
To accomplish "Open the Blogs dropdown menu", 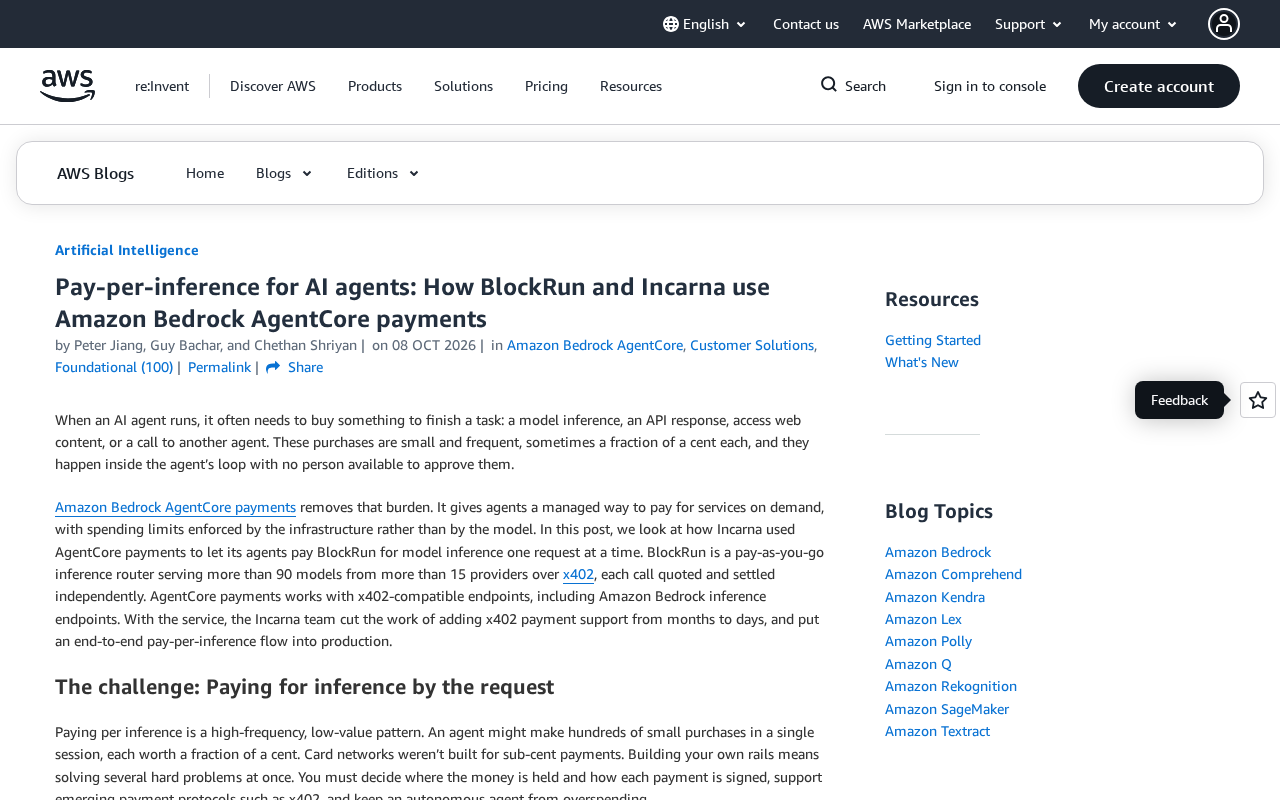I will (x=285, y=173).
